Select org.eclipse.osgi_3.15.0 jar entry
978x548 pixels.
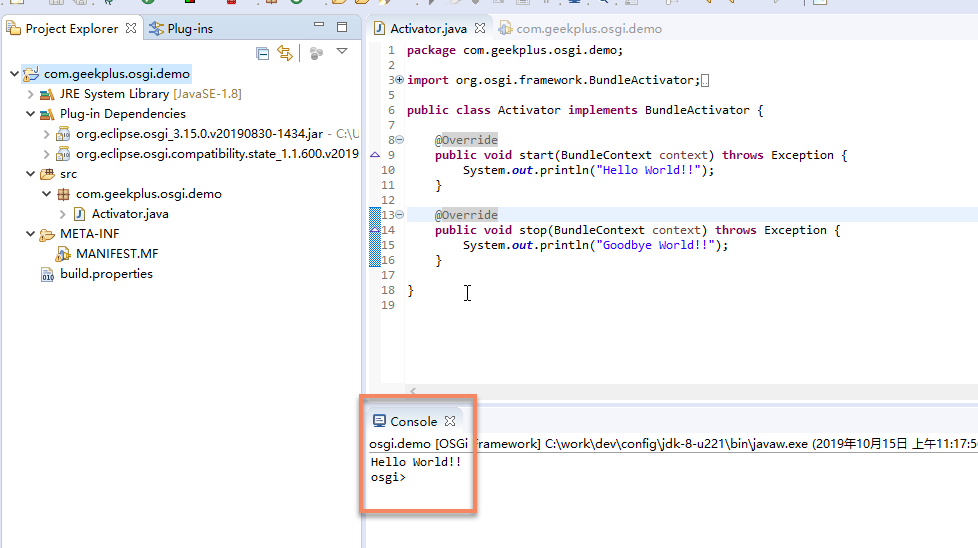coord(200,133)
